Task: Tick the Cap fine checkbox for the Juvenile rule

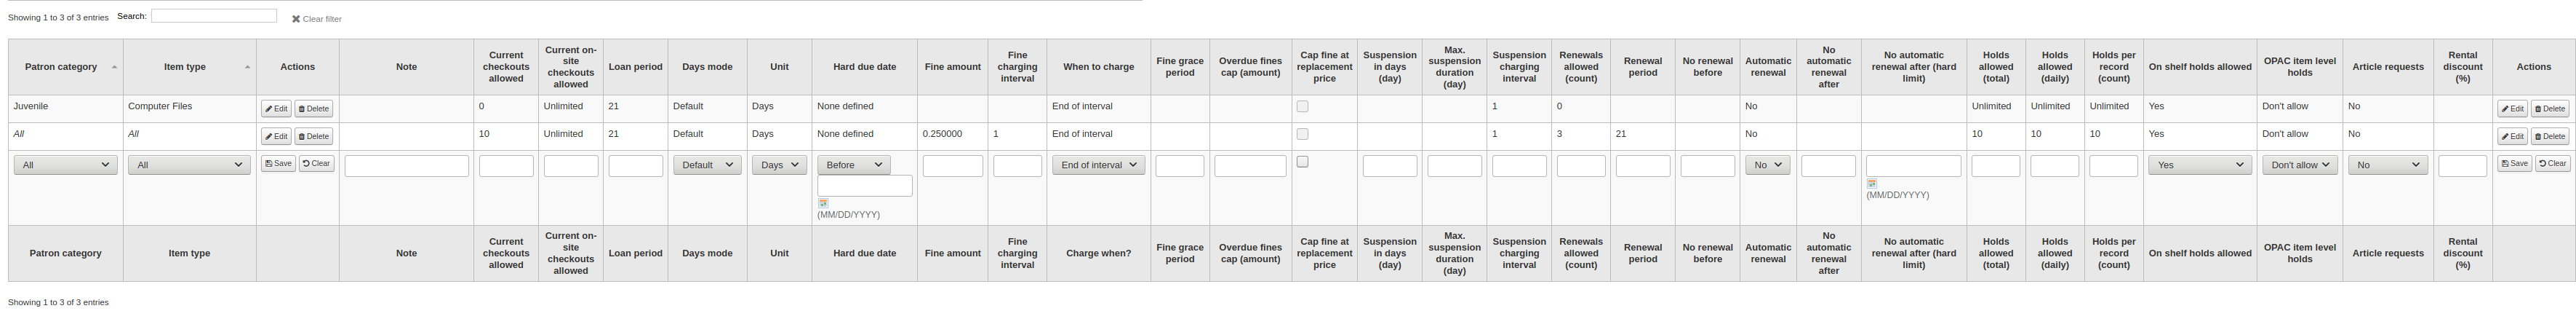Action: tap(1302, 106)
